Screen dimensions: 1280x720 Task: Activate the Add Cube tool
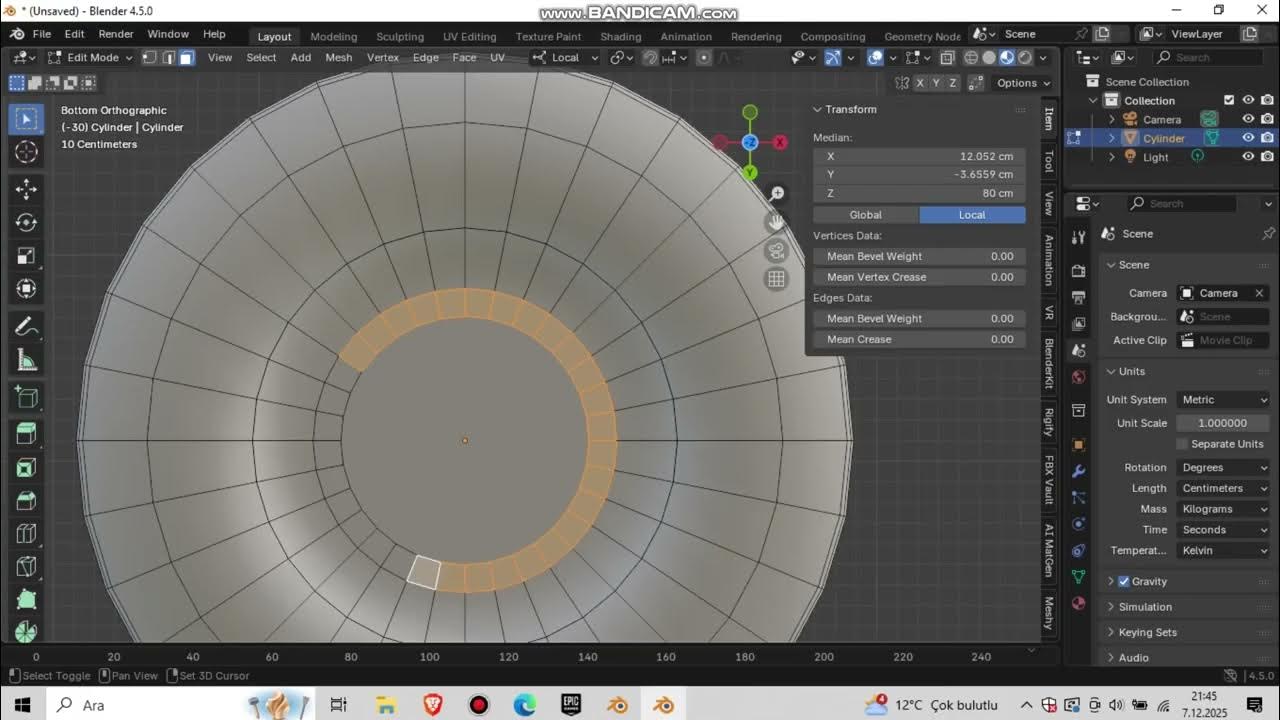pos(27,396)
